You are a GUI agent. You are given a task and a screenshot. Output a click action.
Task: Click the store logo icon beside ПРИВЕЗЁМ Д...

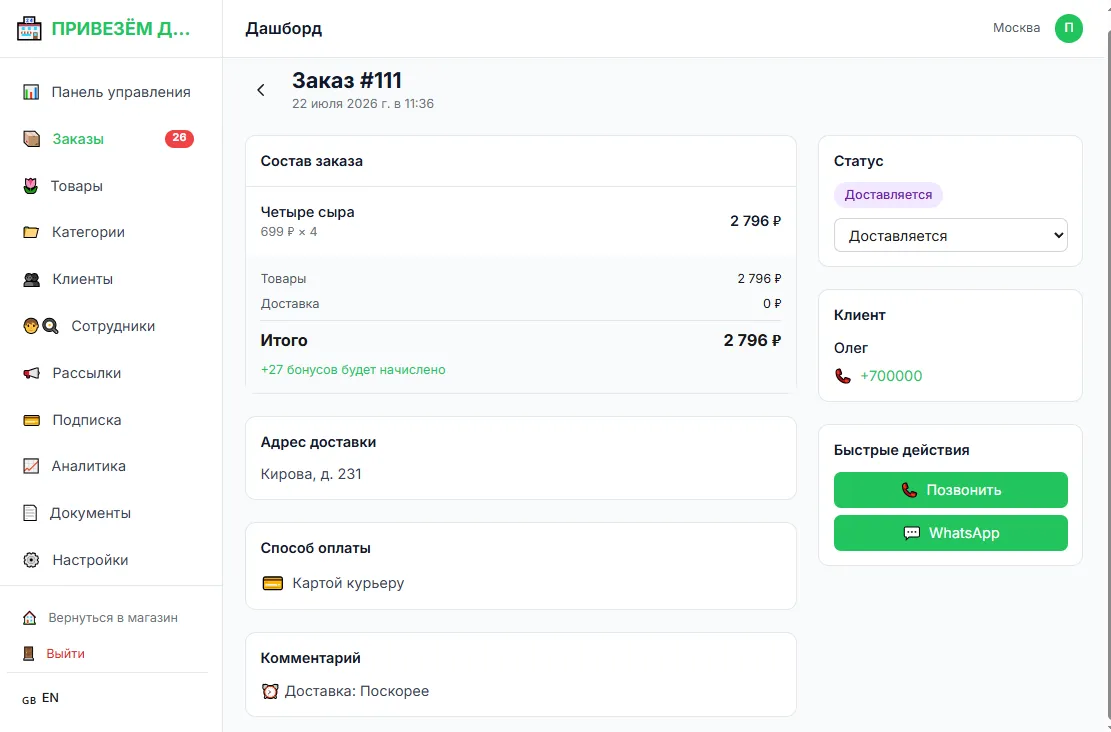29,28
